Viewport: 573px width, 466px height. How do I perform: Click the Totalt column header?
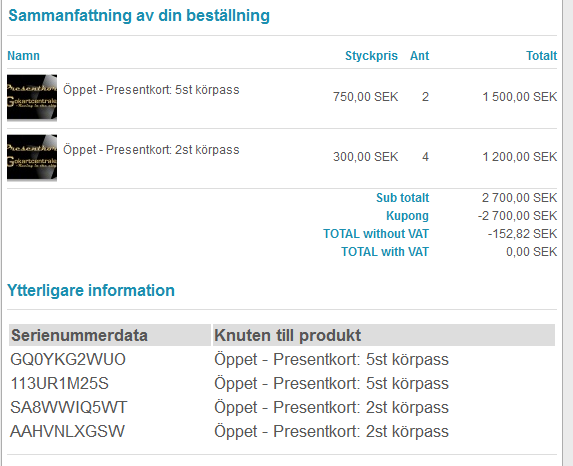[x=542, y=56]
